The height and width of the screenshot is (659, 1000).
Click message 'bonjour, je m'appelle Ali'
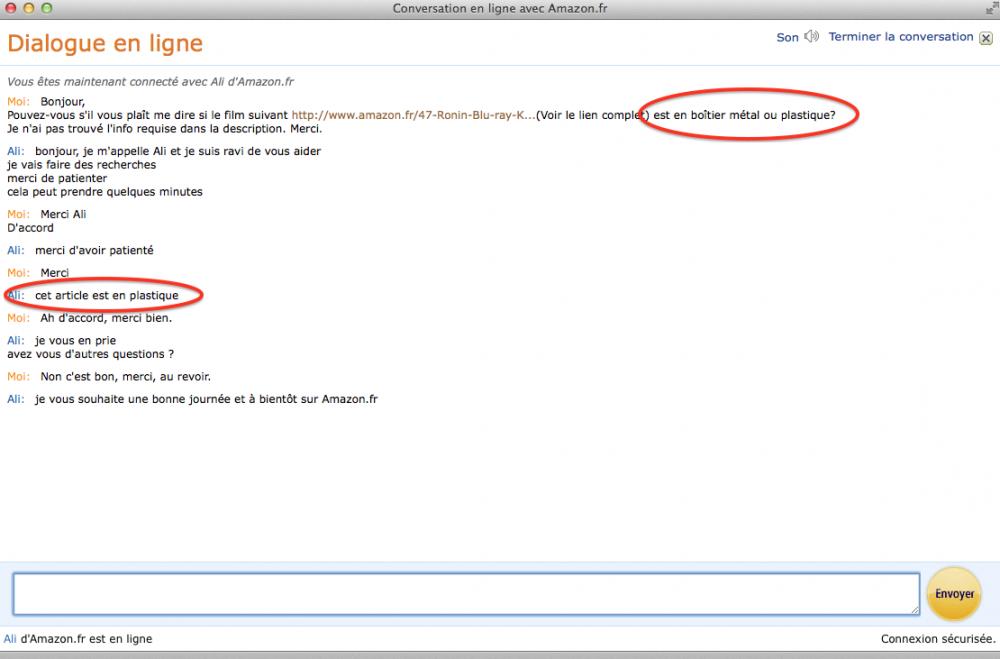101,151
